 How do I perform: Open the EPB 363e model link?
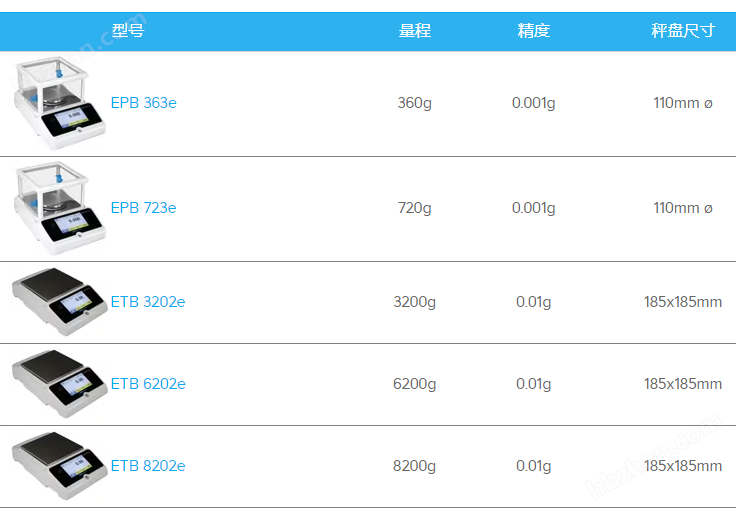click(144, 103)
